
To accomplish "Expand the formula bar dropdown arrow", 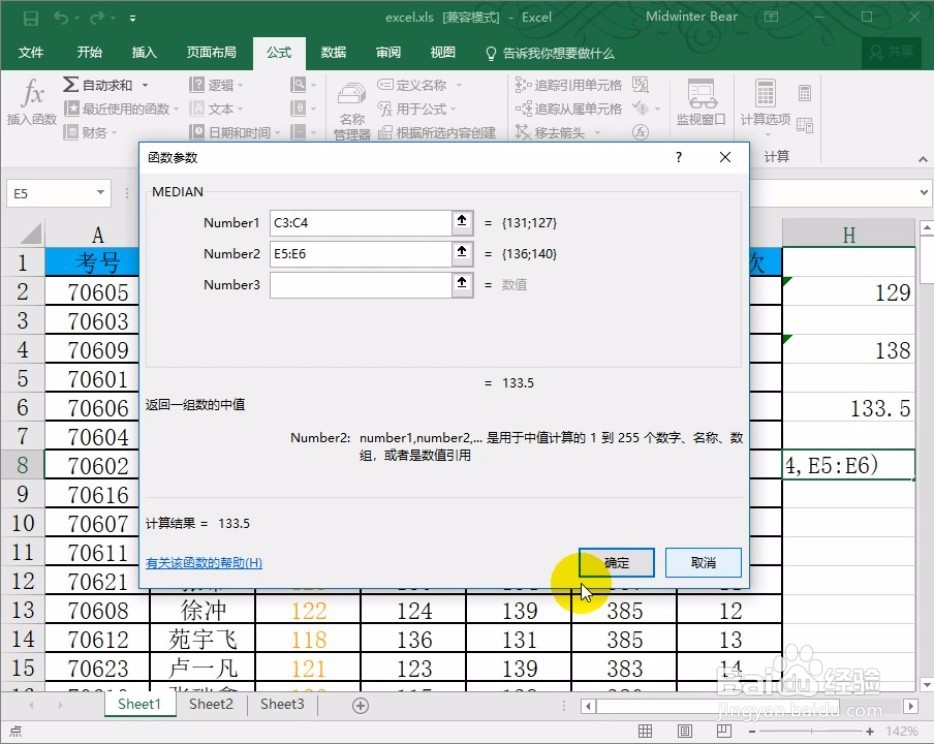I will 923,192.
